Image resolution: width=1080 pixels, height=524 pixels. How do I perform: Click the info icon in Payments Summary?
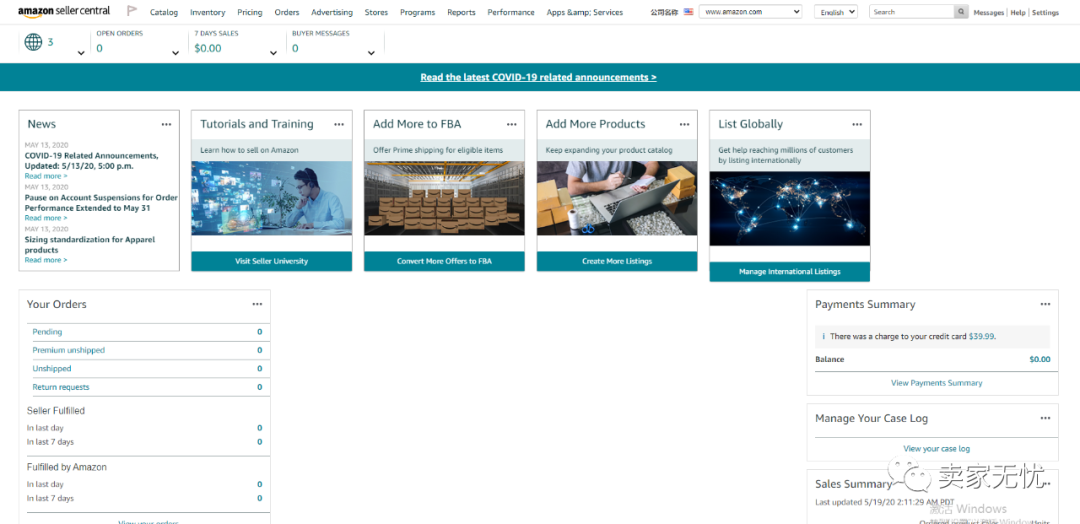click(823, 337)
